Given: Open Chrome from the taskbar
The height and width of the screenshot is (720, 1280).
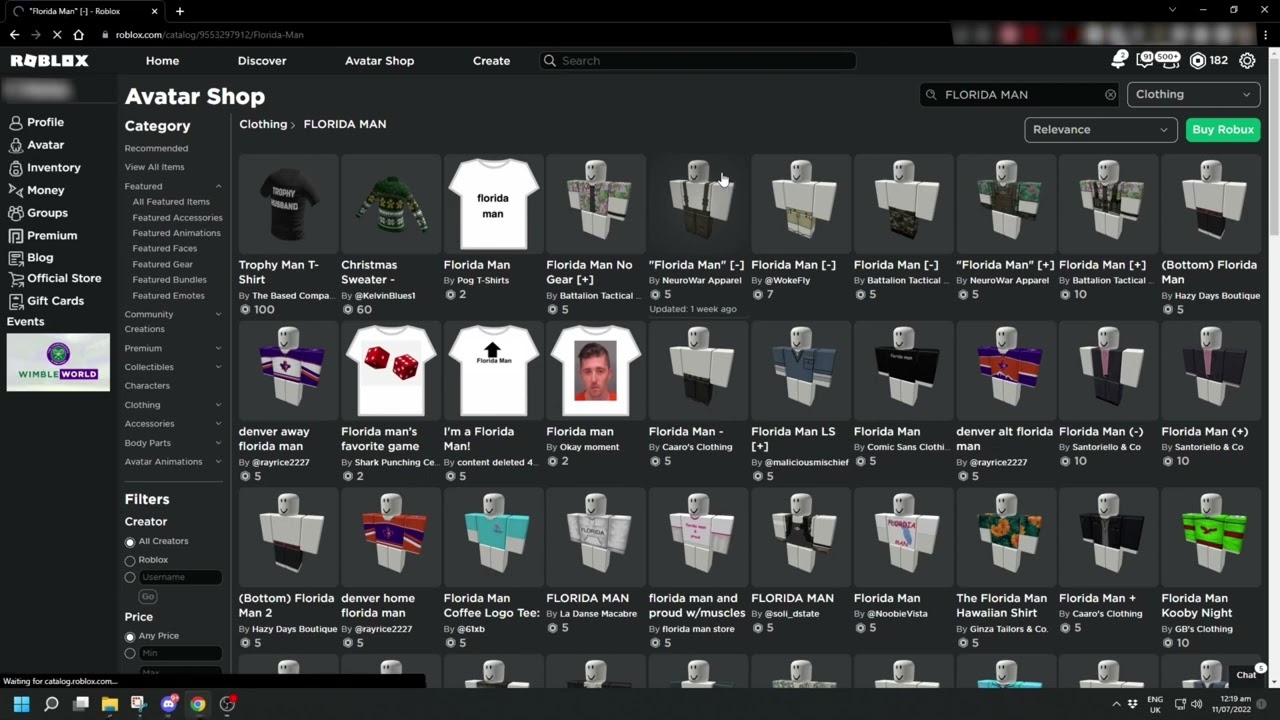Looking at the screenshot, I should click(198, 704).
